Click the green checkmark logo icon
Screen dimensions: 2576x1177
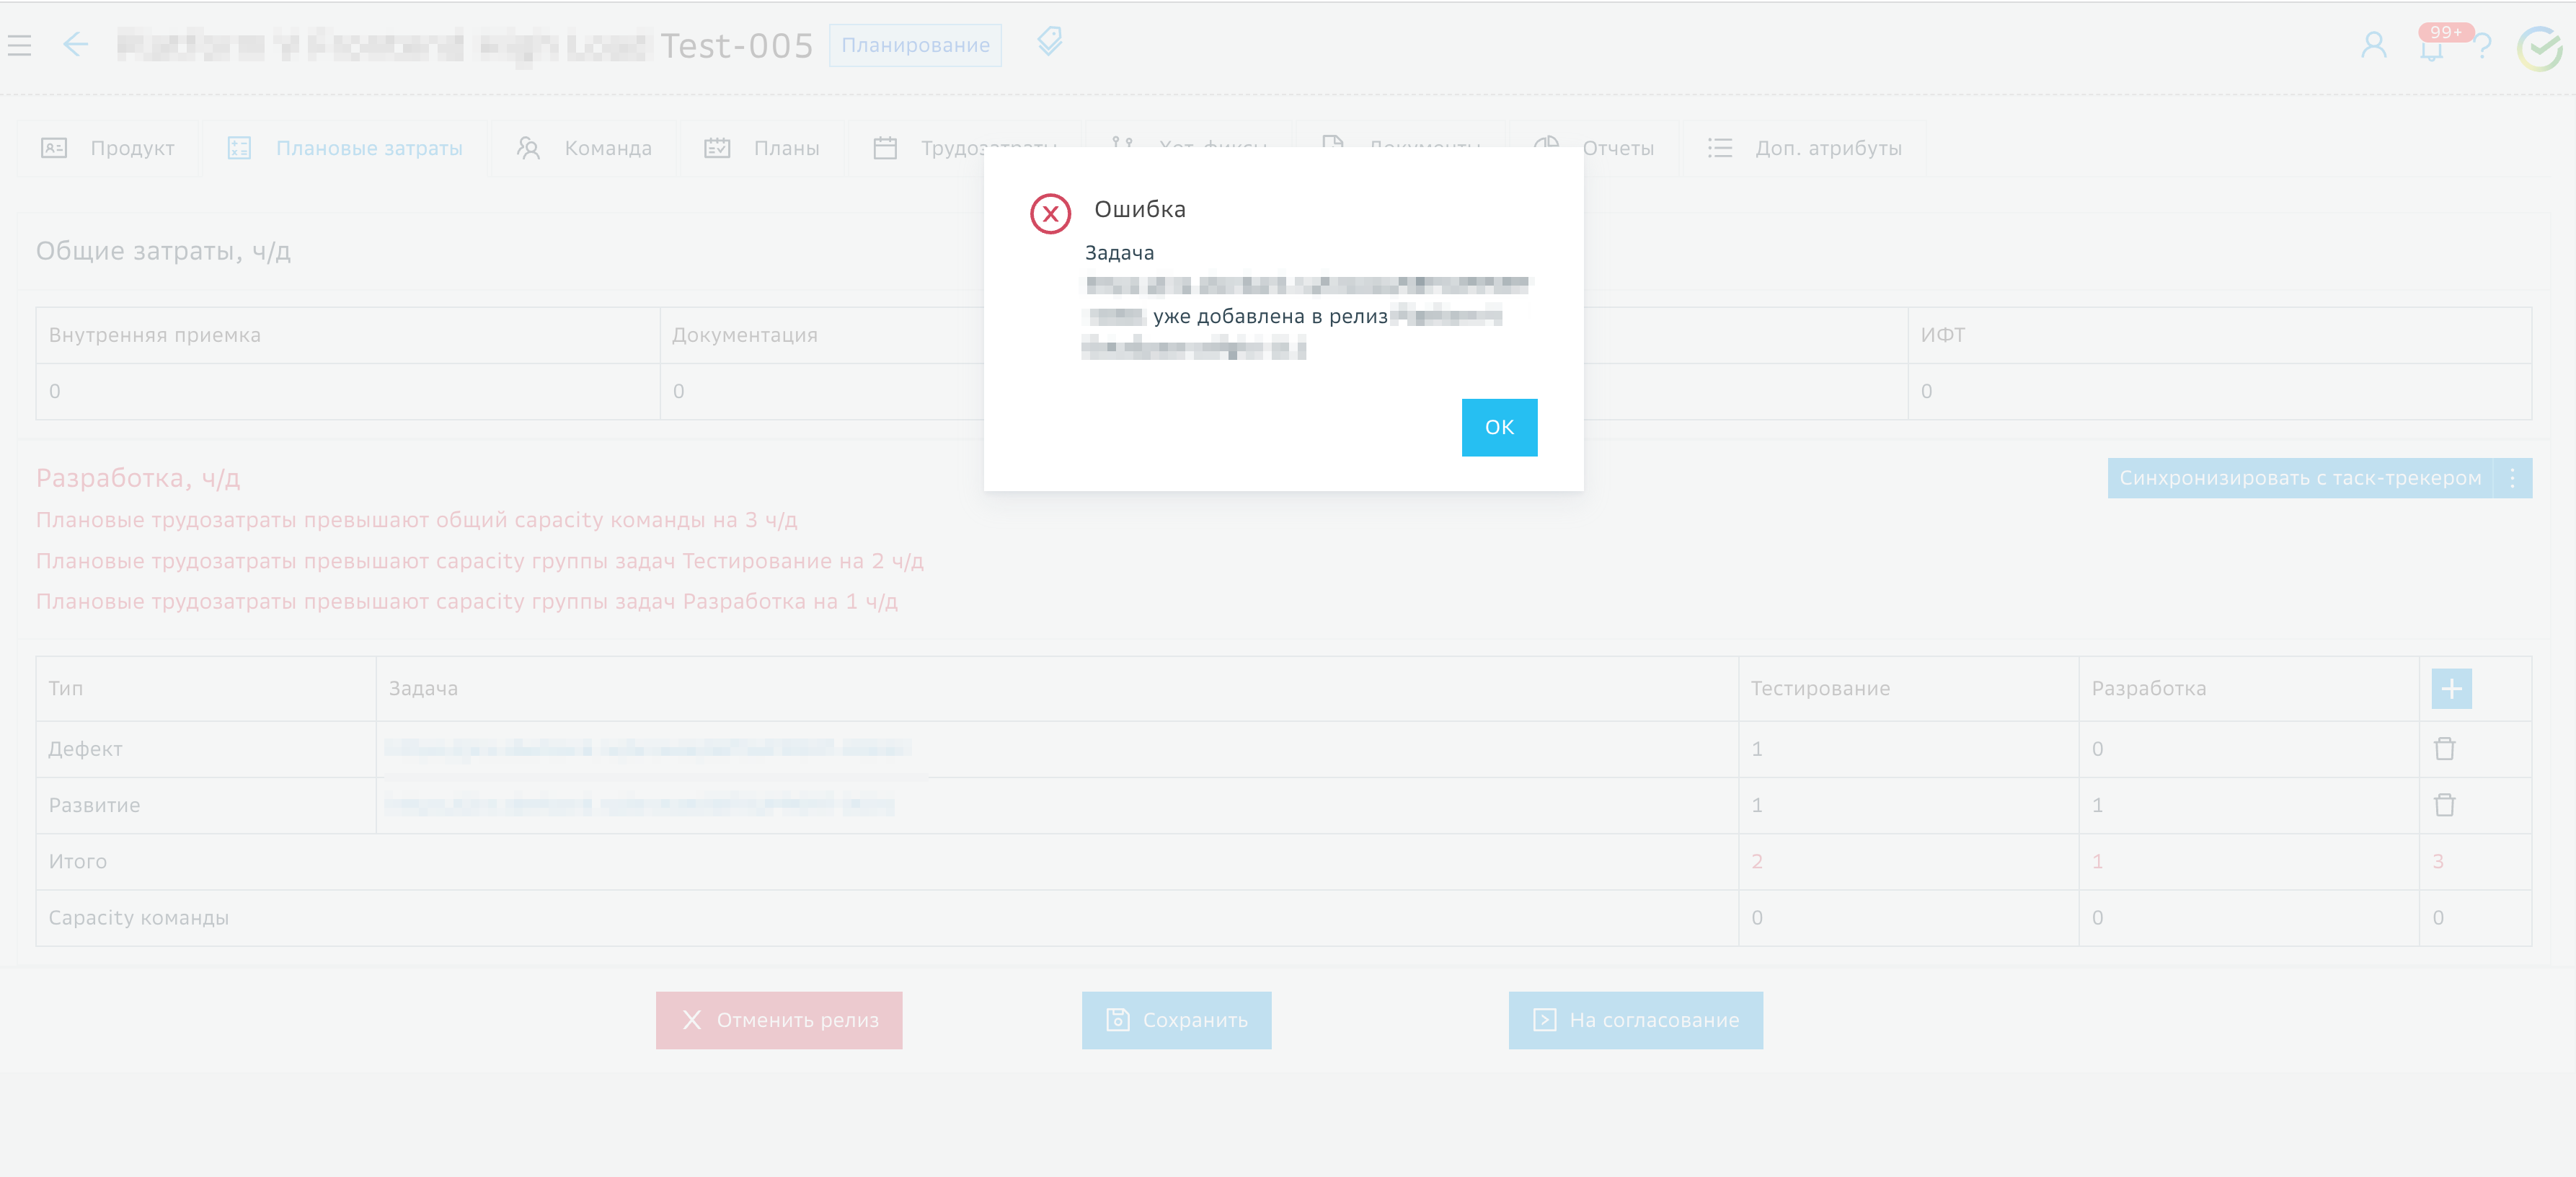pos(2539,48)
